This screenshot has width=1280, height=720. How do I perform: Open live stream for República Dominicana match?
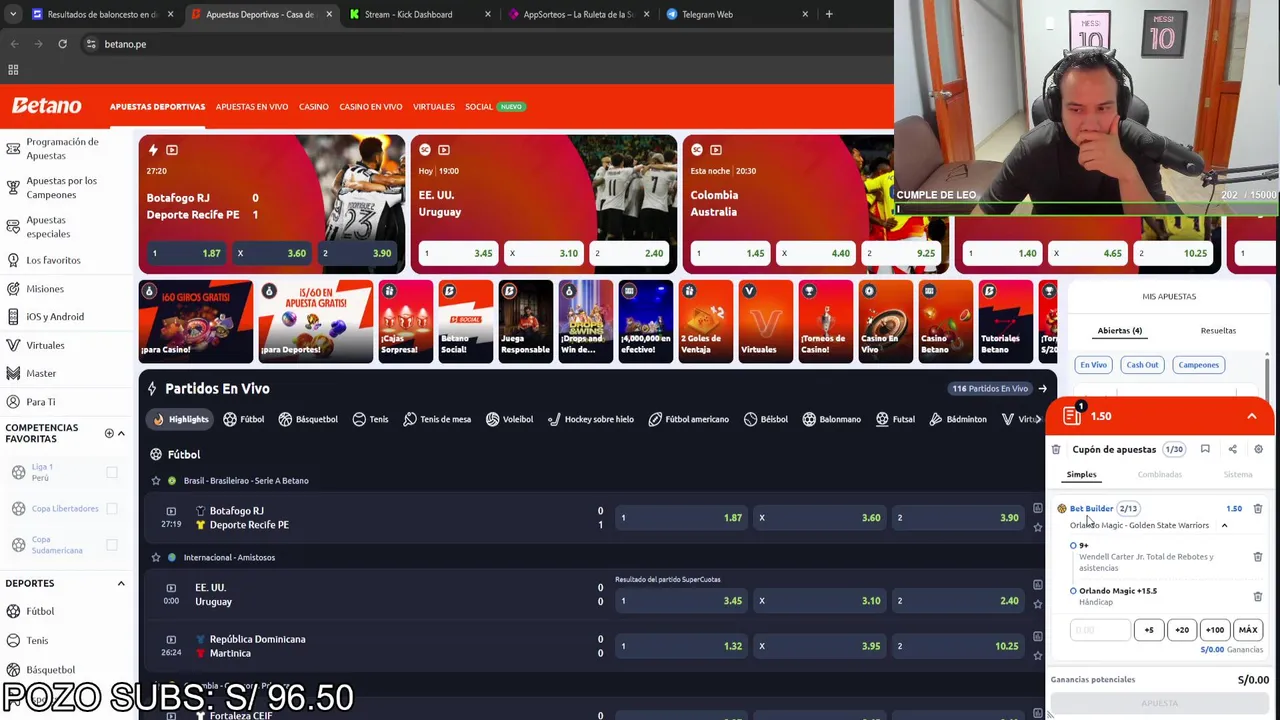pyautogui.click(x=171, y=639)
